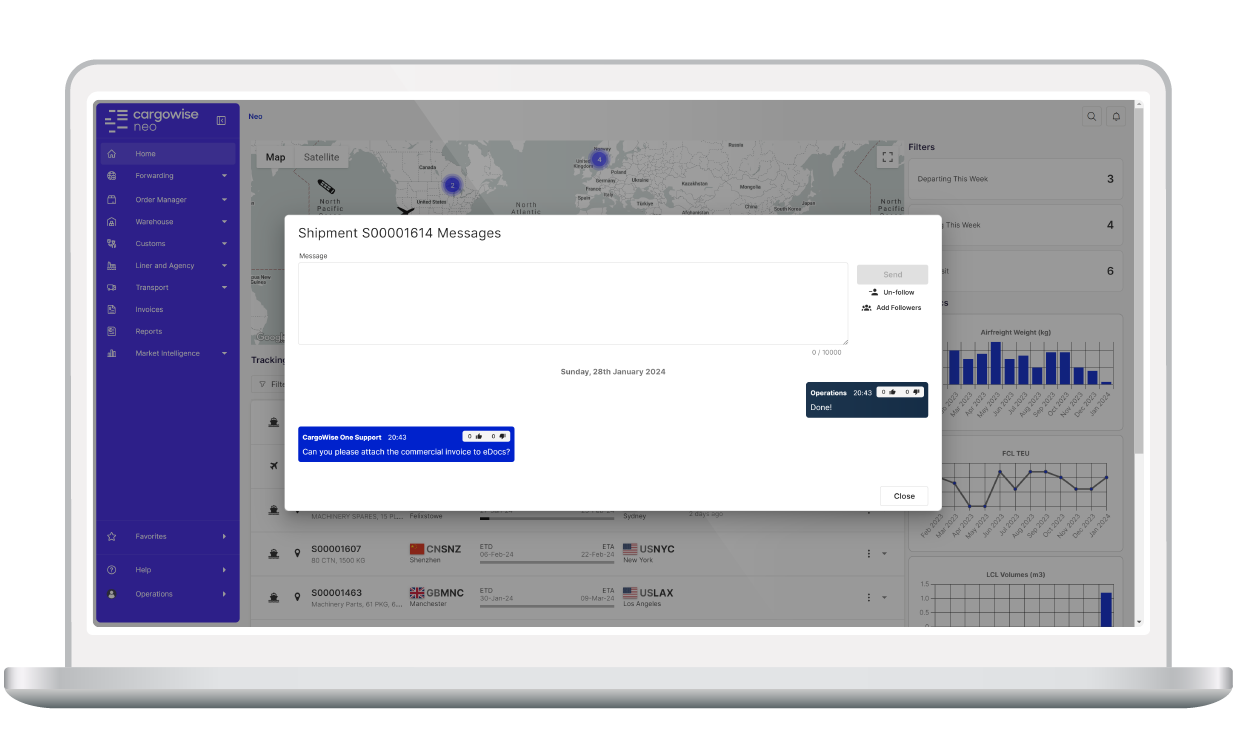Thumbs down the CargoWise One Support message
Image resolution: width=1237 pixels, height=741 pixels.
coord(503,436)
